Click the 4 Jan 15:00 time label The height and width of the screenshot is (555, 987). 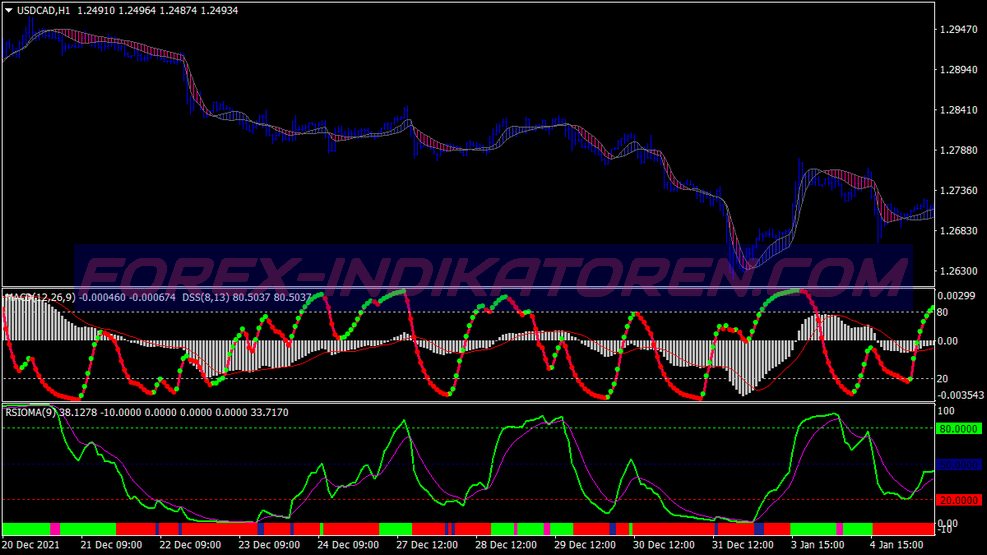pyautogui.click(x=899, y=545)
